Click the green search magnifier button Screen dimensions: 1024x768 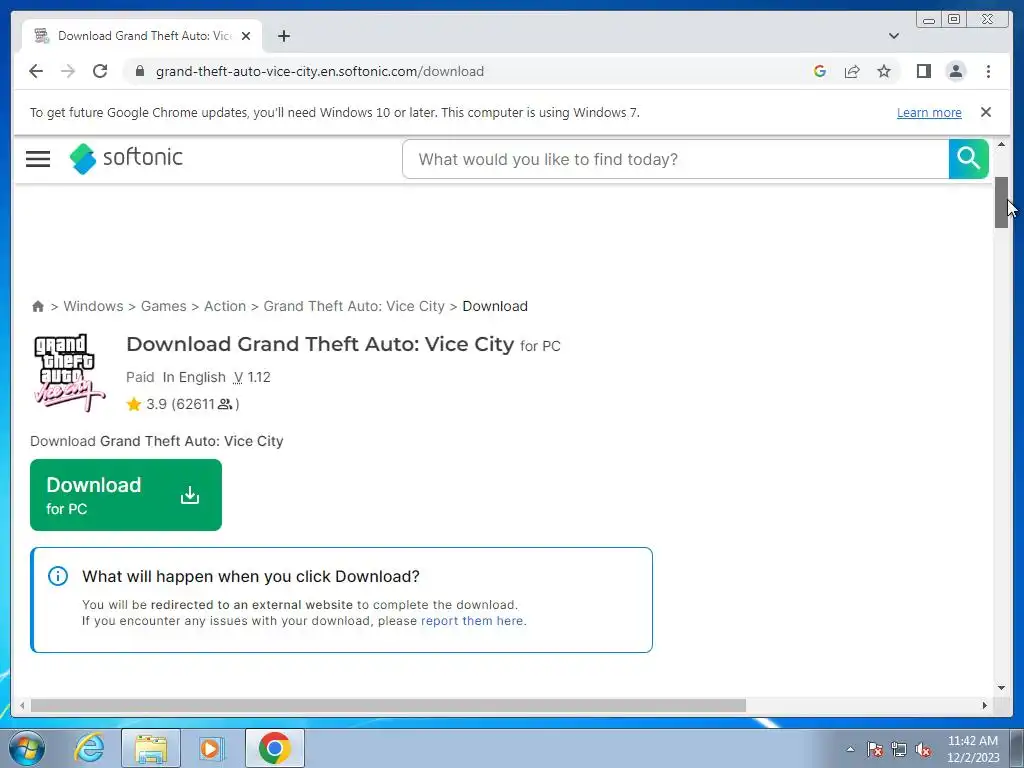coord(968,159)
